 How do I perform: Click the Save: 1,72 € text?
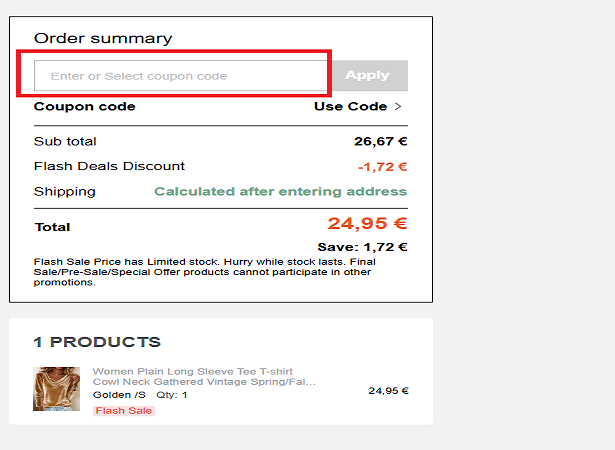[362, 247]
